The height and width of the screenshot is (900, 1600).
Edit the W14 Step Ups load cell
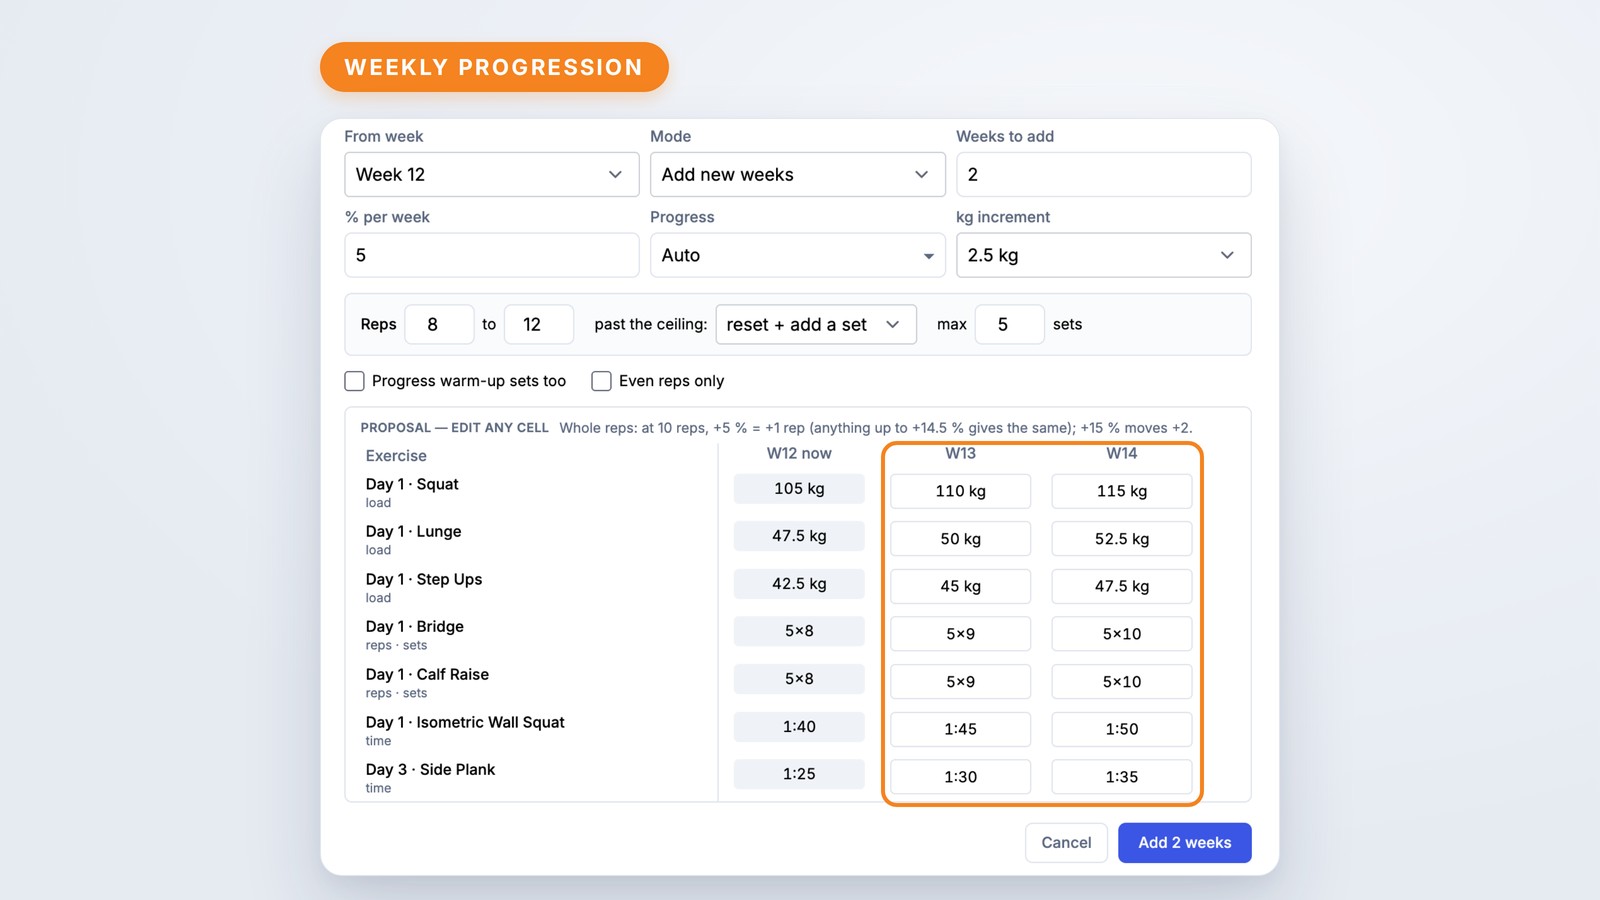click(1122, 586)
